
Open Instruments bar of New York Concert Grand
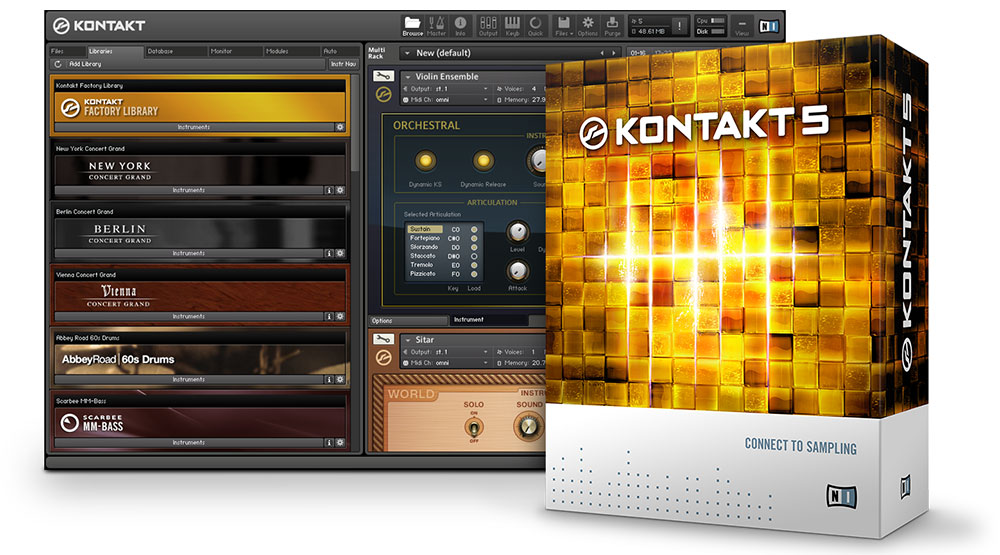click(189, 190)
